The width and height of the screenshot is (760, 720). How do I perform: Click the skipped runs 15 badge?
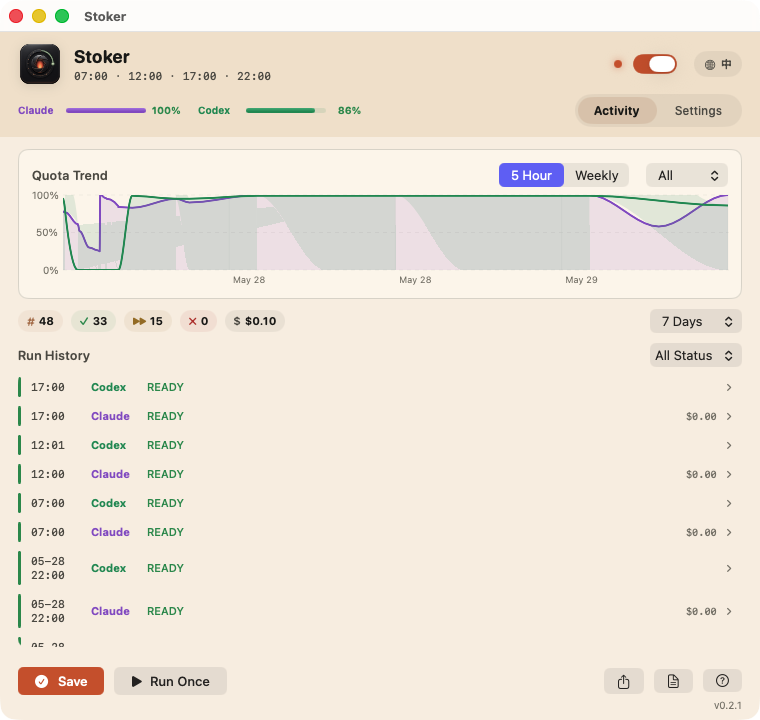pyautogui.click(x=148, y=321)
